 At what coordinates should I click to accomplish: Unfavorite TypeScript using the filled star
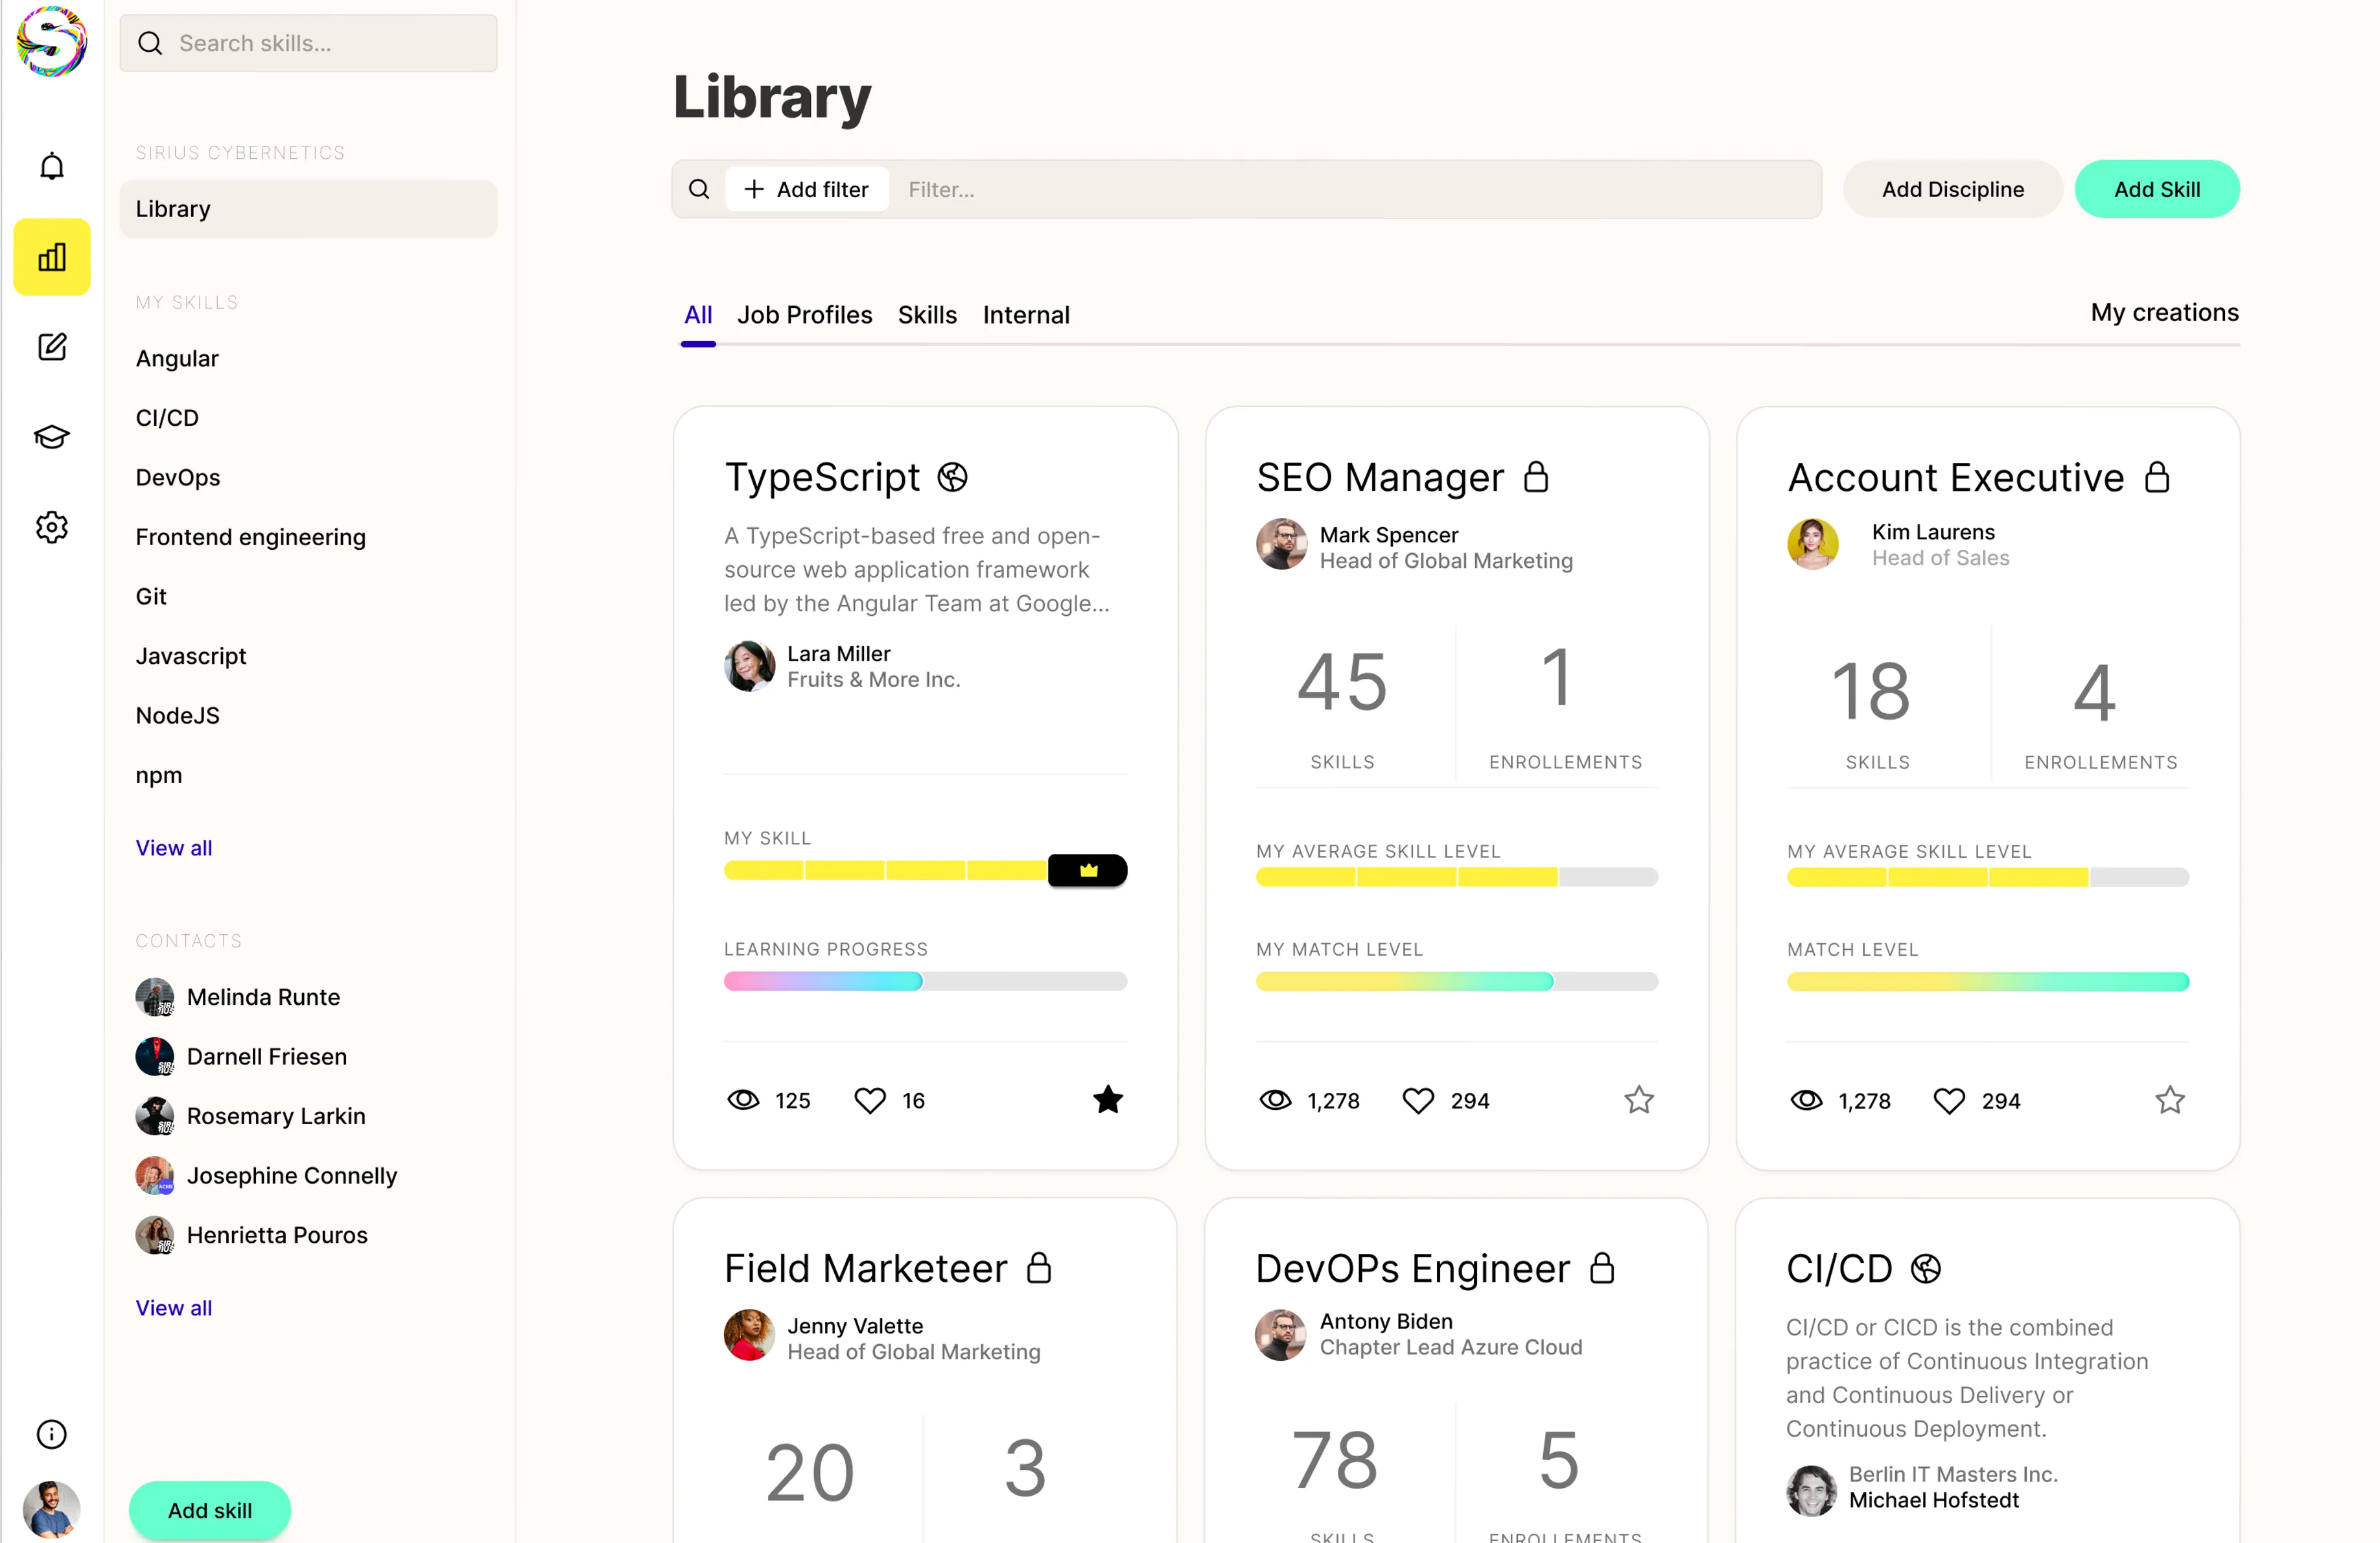click(x=1107, y=1100)
